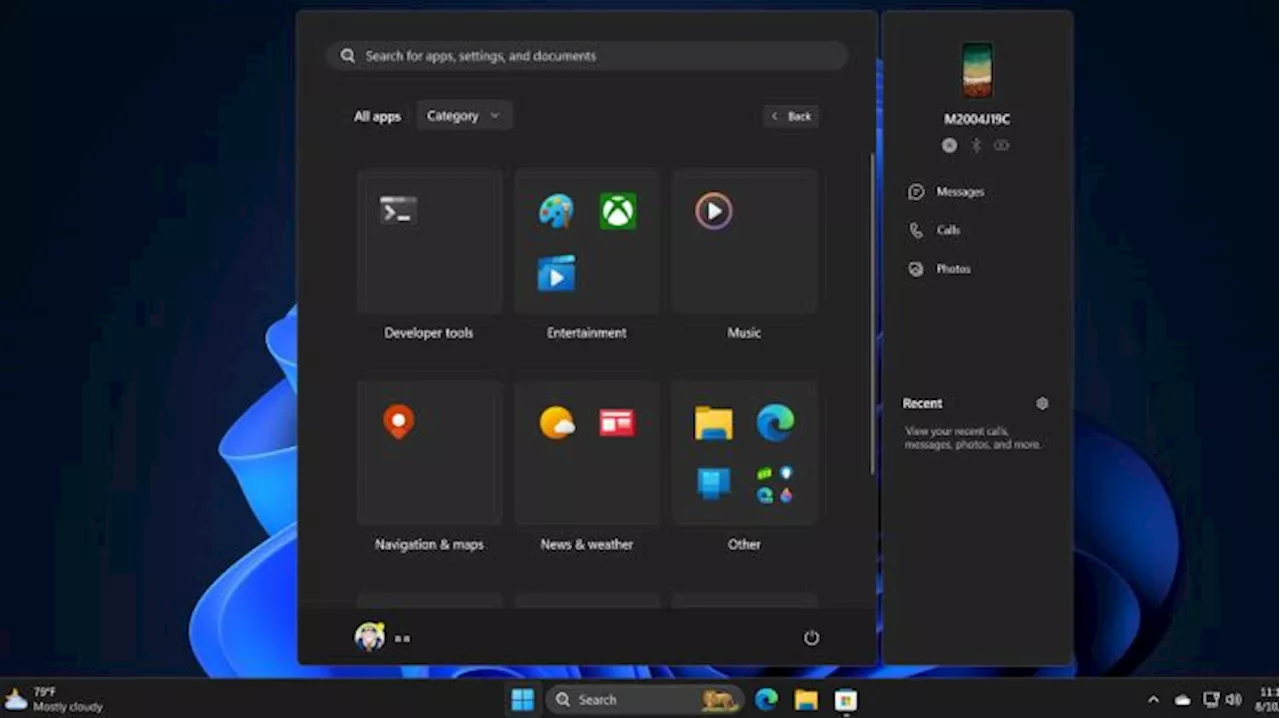This screenshot has height=718, width=1280.
Task: Open the weather widget showing 79°F
Action: 54,699
